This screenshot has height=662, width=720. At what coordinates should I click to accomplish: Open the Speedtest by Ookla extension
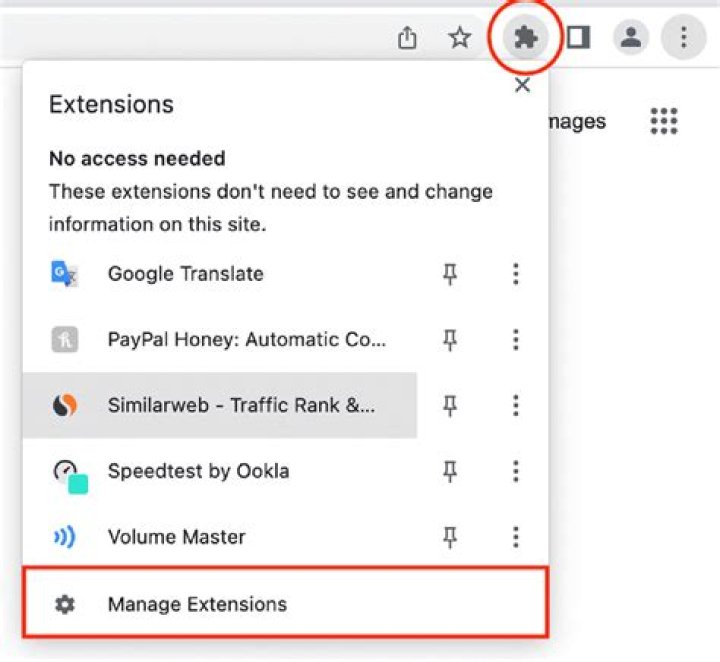point(219,471)
